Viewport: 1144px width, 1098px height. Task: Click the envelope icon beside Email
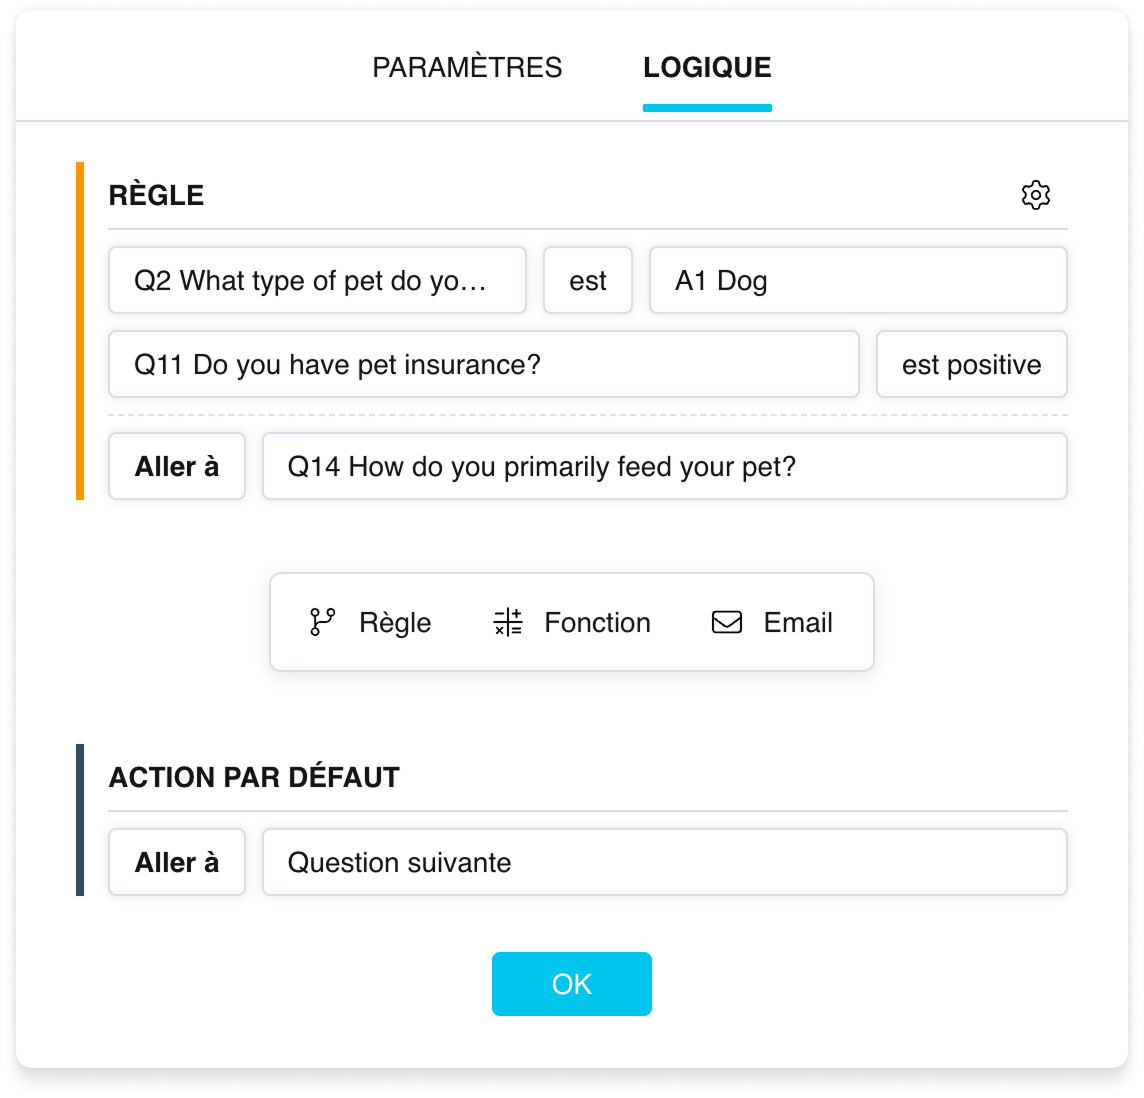point(727,622)
